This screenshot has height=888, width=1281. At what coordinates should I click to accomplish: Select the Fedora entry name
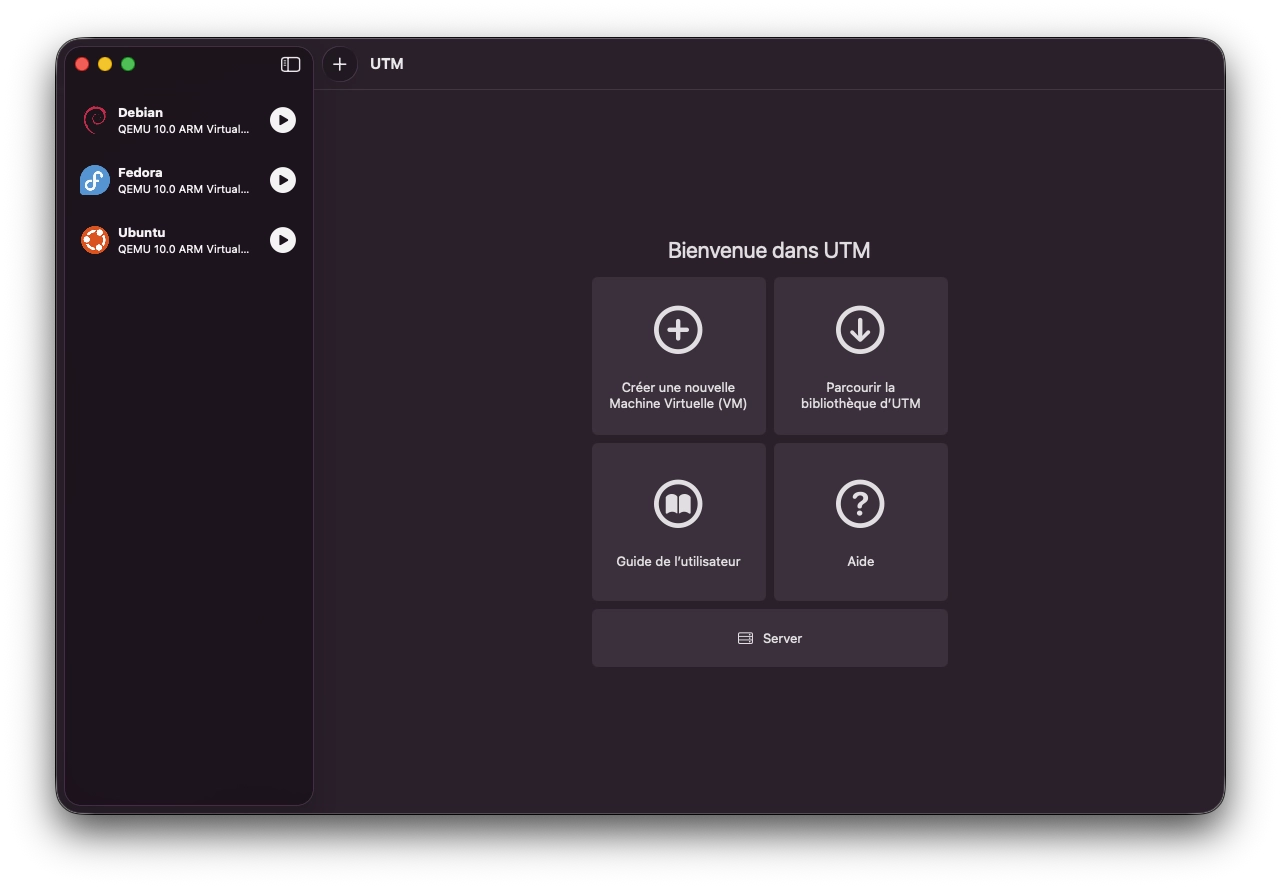[x=140, y=172]
